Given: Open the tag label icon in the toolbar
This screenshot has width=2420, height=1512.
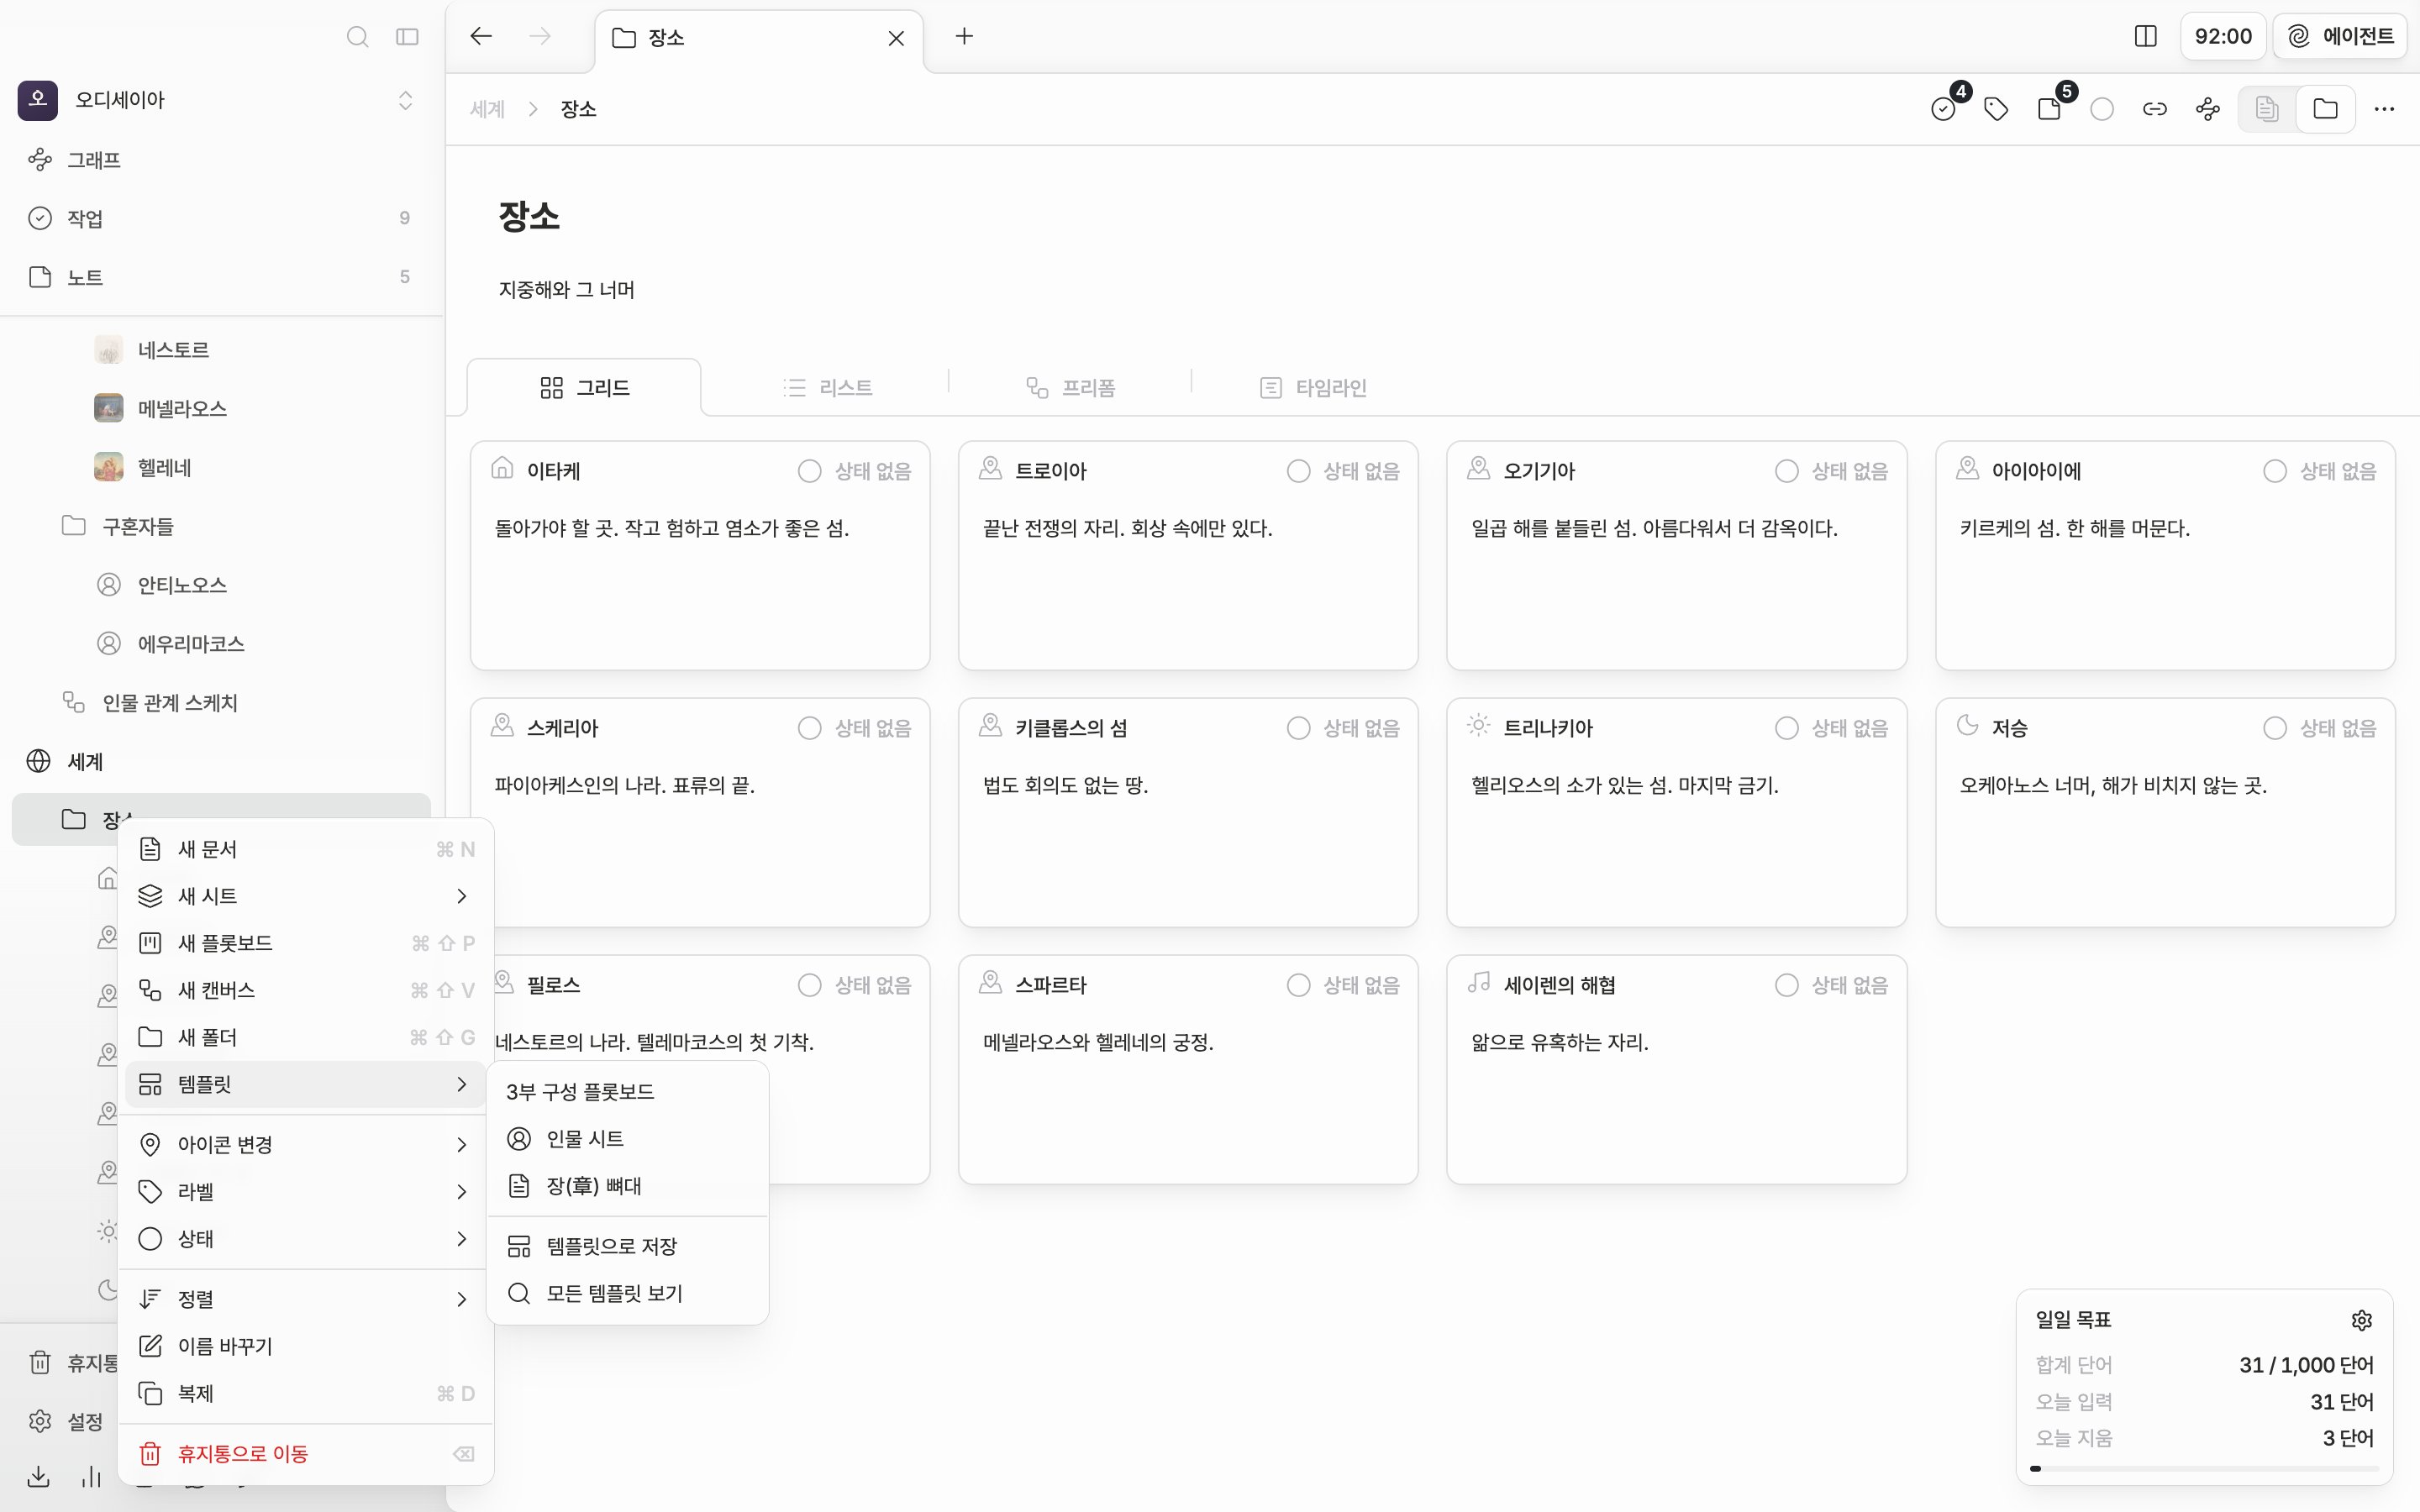Looking at the screenshot, I should pyautogui.click(x=1996, y=109).
